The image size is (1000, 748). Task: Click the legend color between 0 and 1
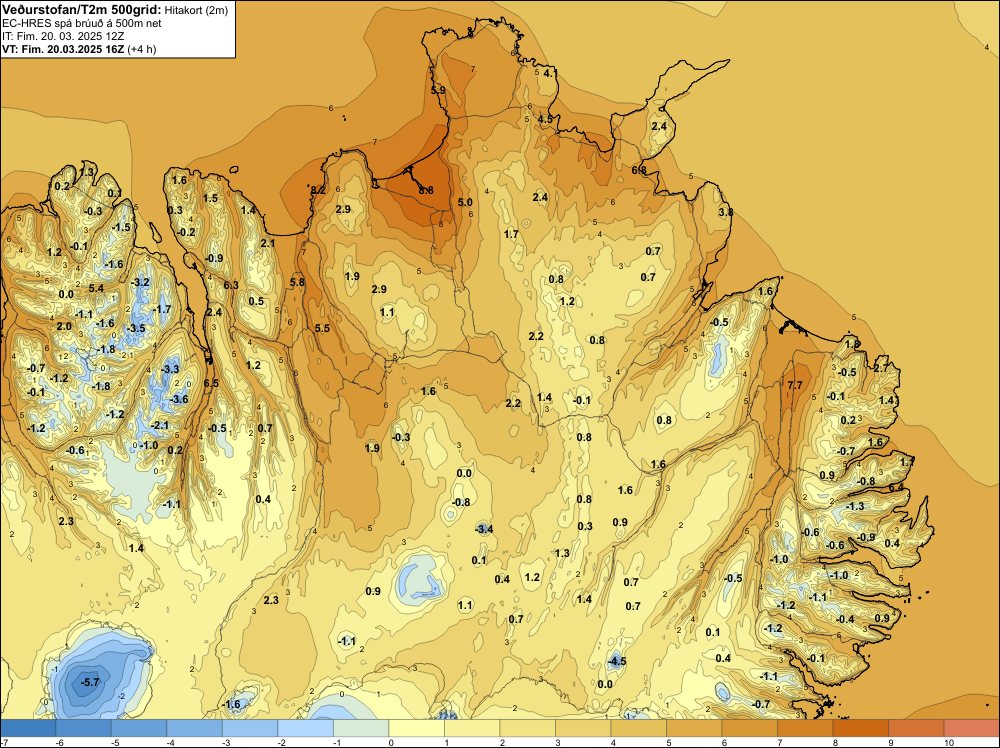click(416, 728)
